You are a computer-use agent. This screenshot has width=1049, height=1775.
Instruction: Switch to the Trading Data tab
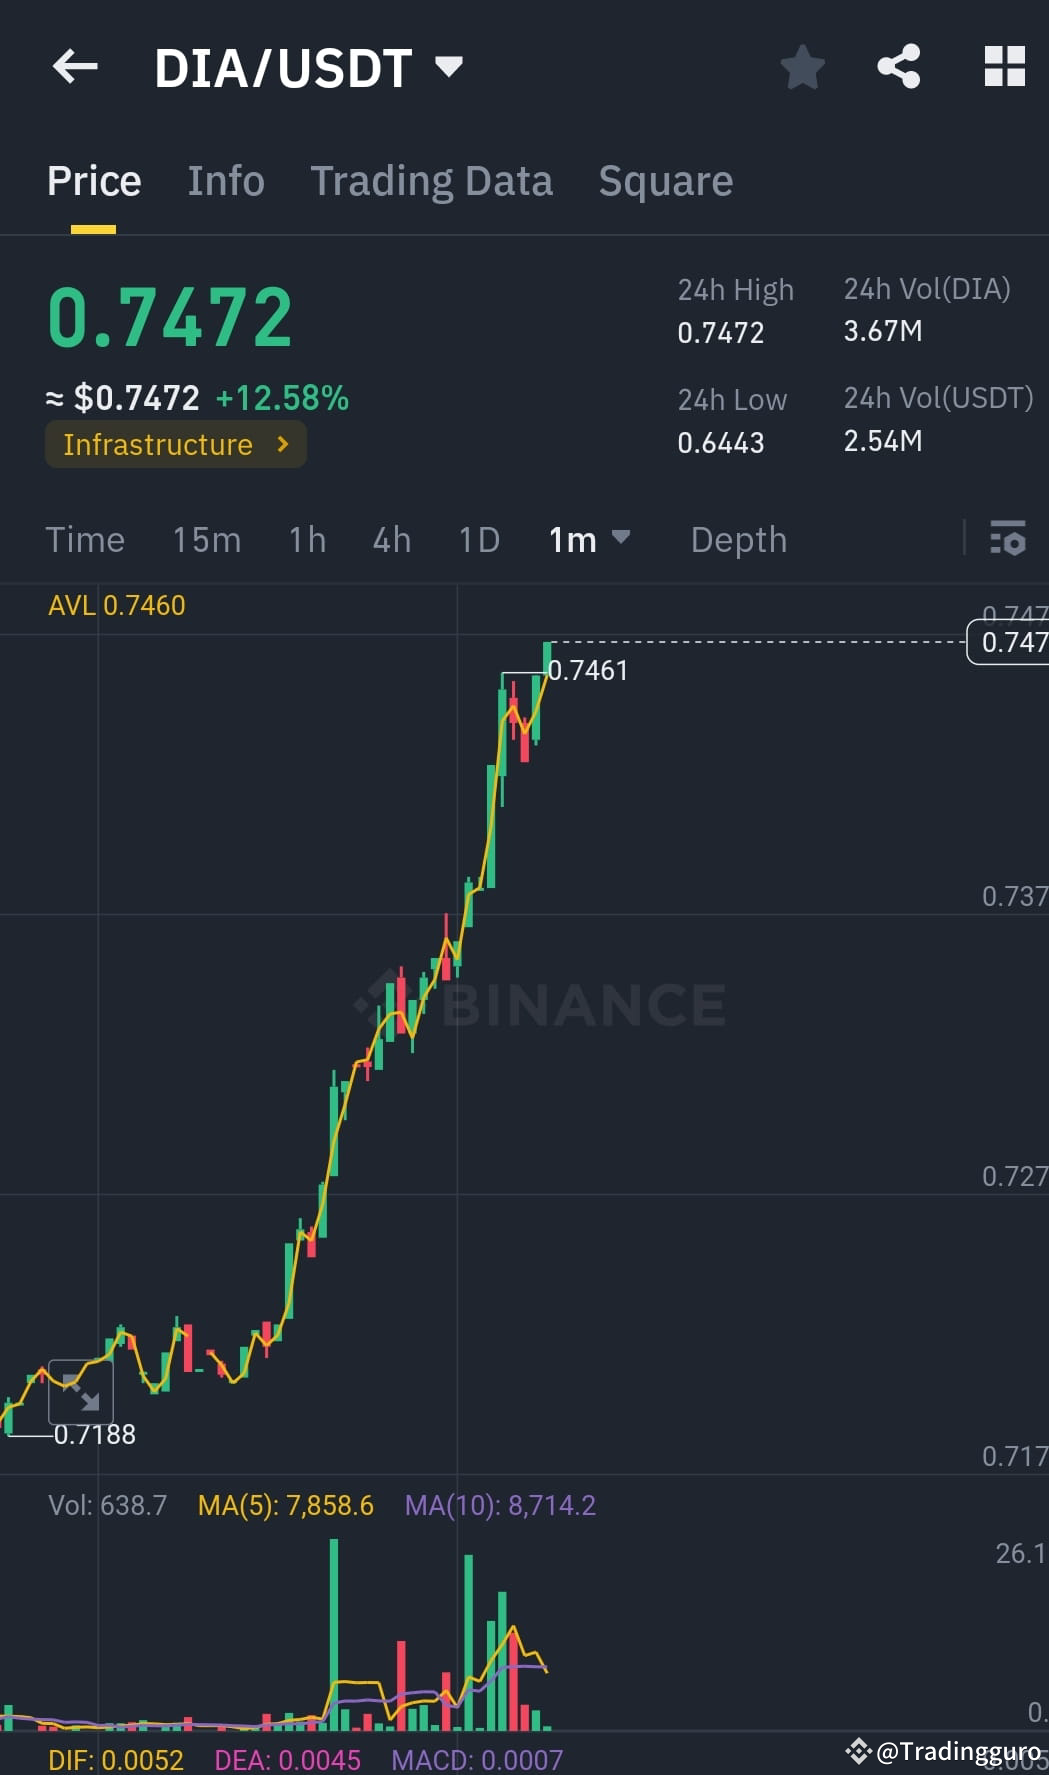(432, 181)
